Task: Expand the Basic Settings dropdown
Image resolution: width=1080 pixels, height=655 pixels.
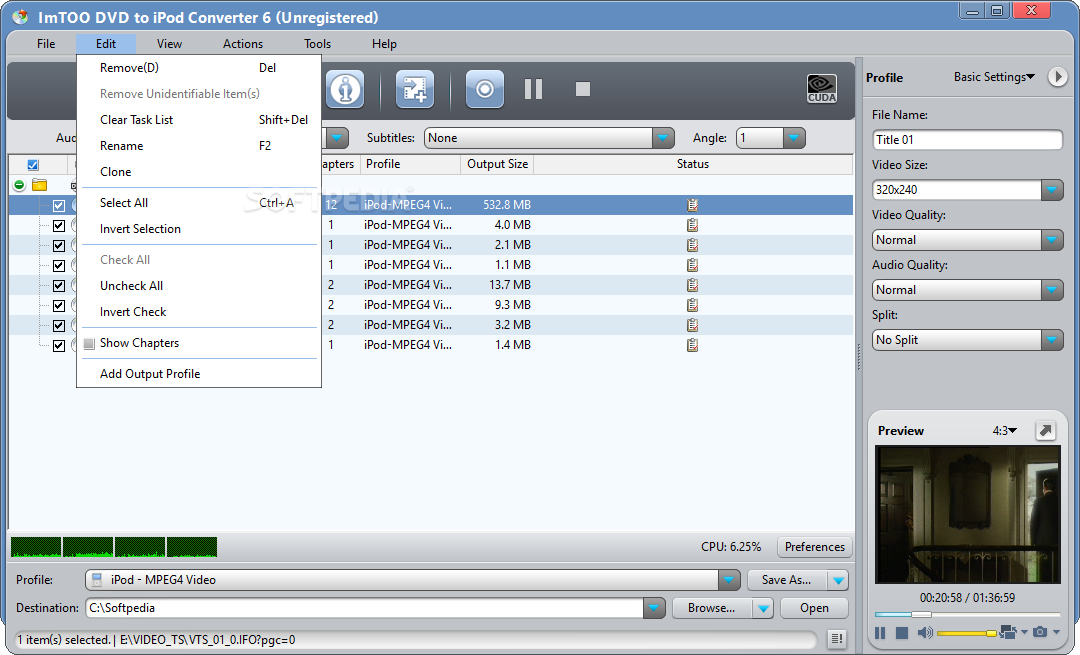Action: [x=994, y=77]
